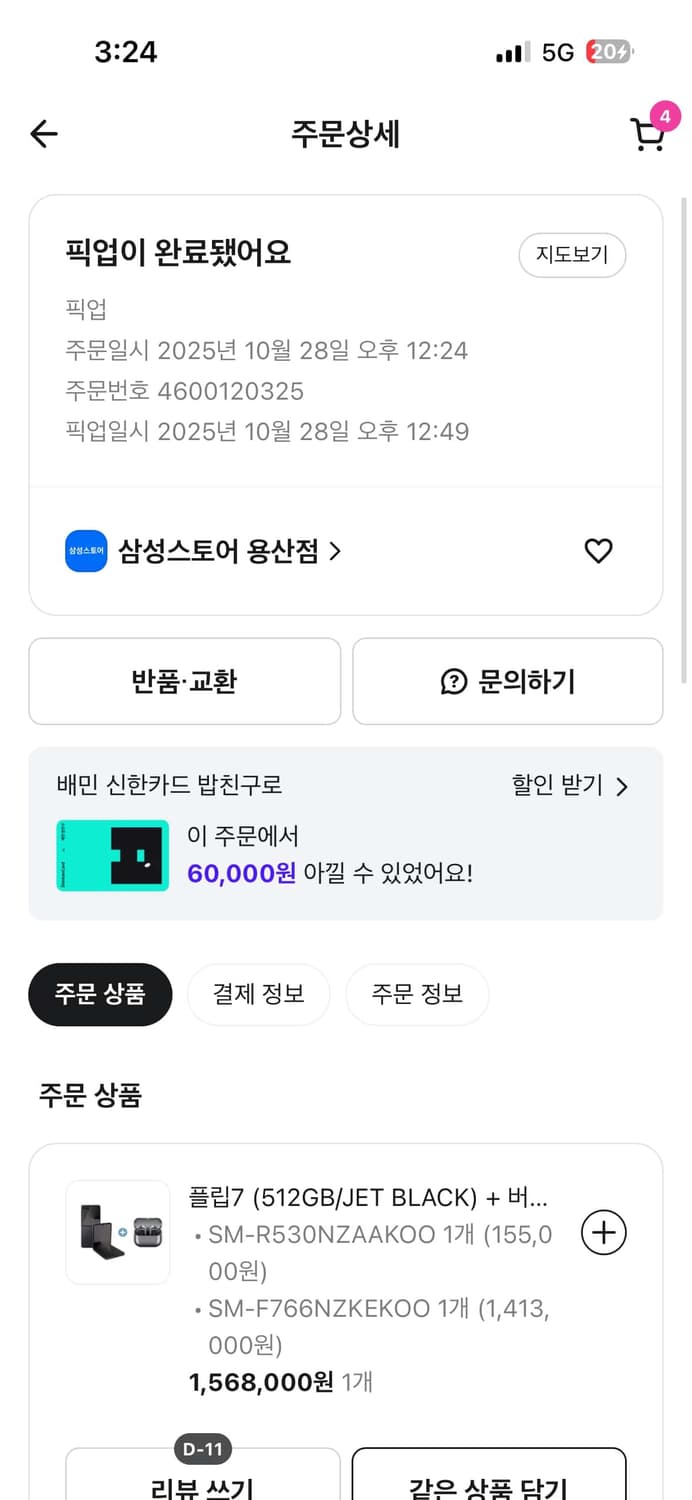Screen dimensions: 692x1500
Task: Tap the back arrow to return
Action: tap(43, 133)
